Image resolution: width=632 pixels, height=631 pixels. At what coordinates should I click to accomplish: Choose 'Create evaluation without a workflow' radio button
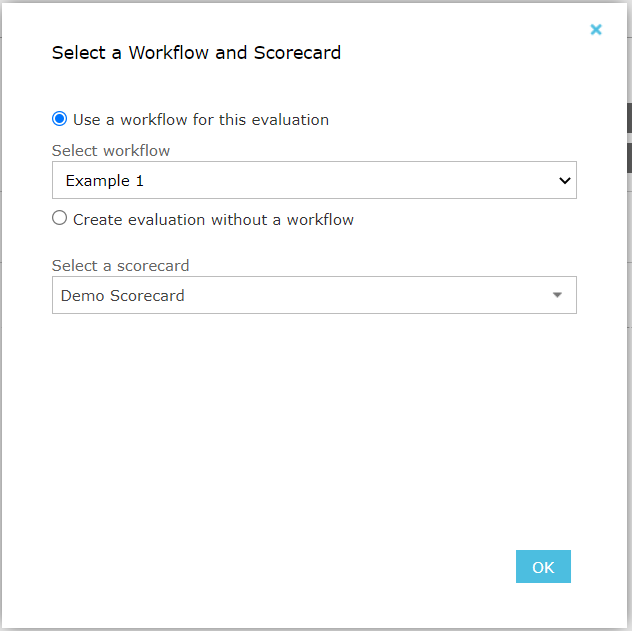(x=60, y=218)
